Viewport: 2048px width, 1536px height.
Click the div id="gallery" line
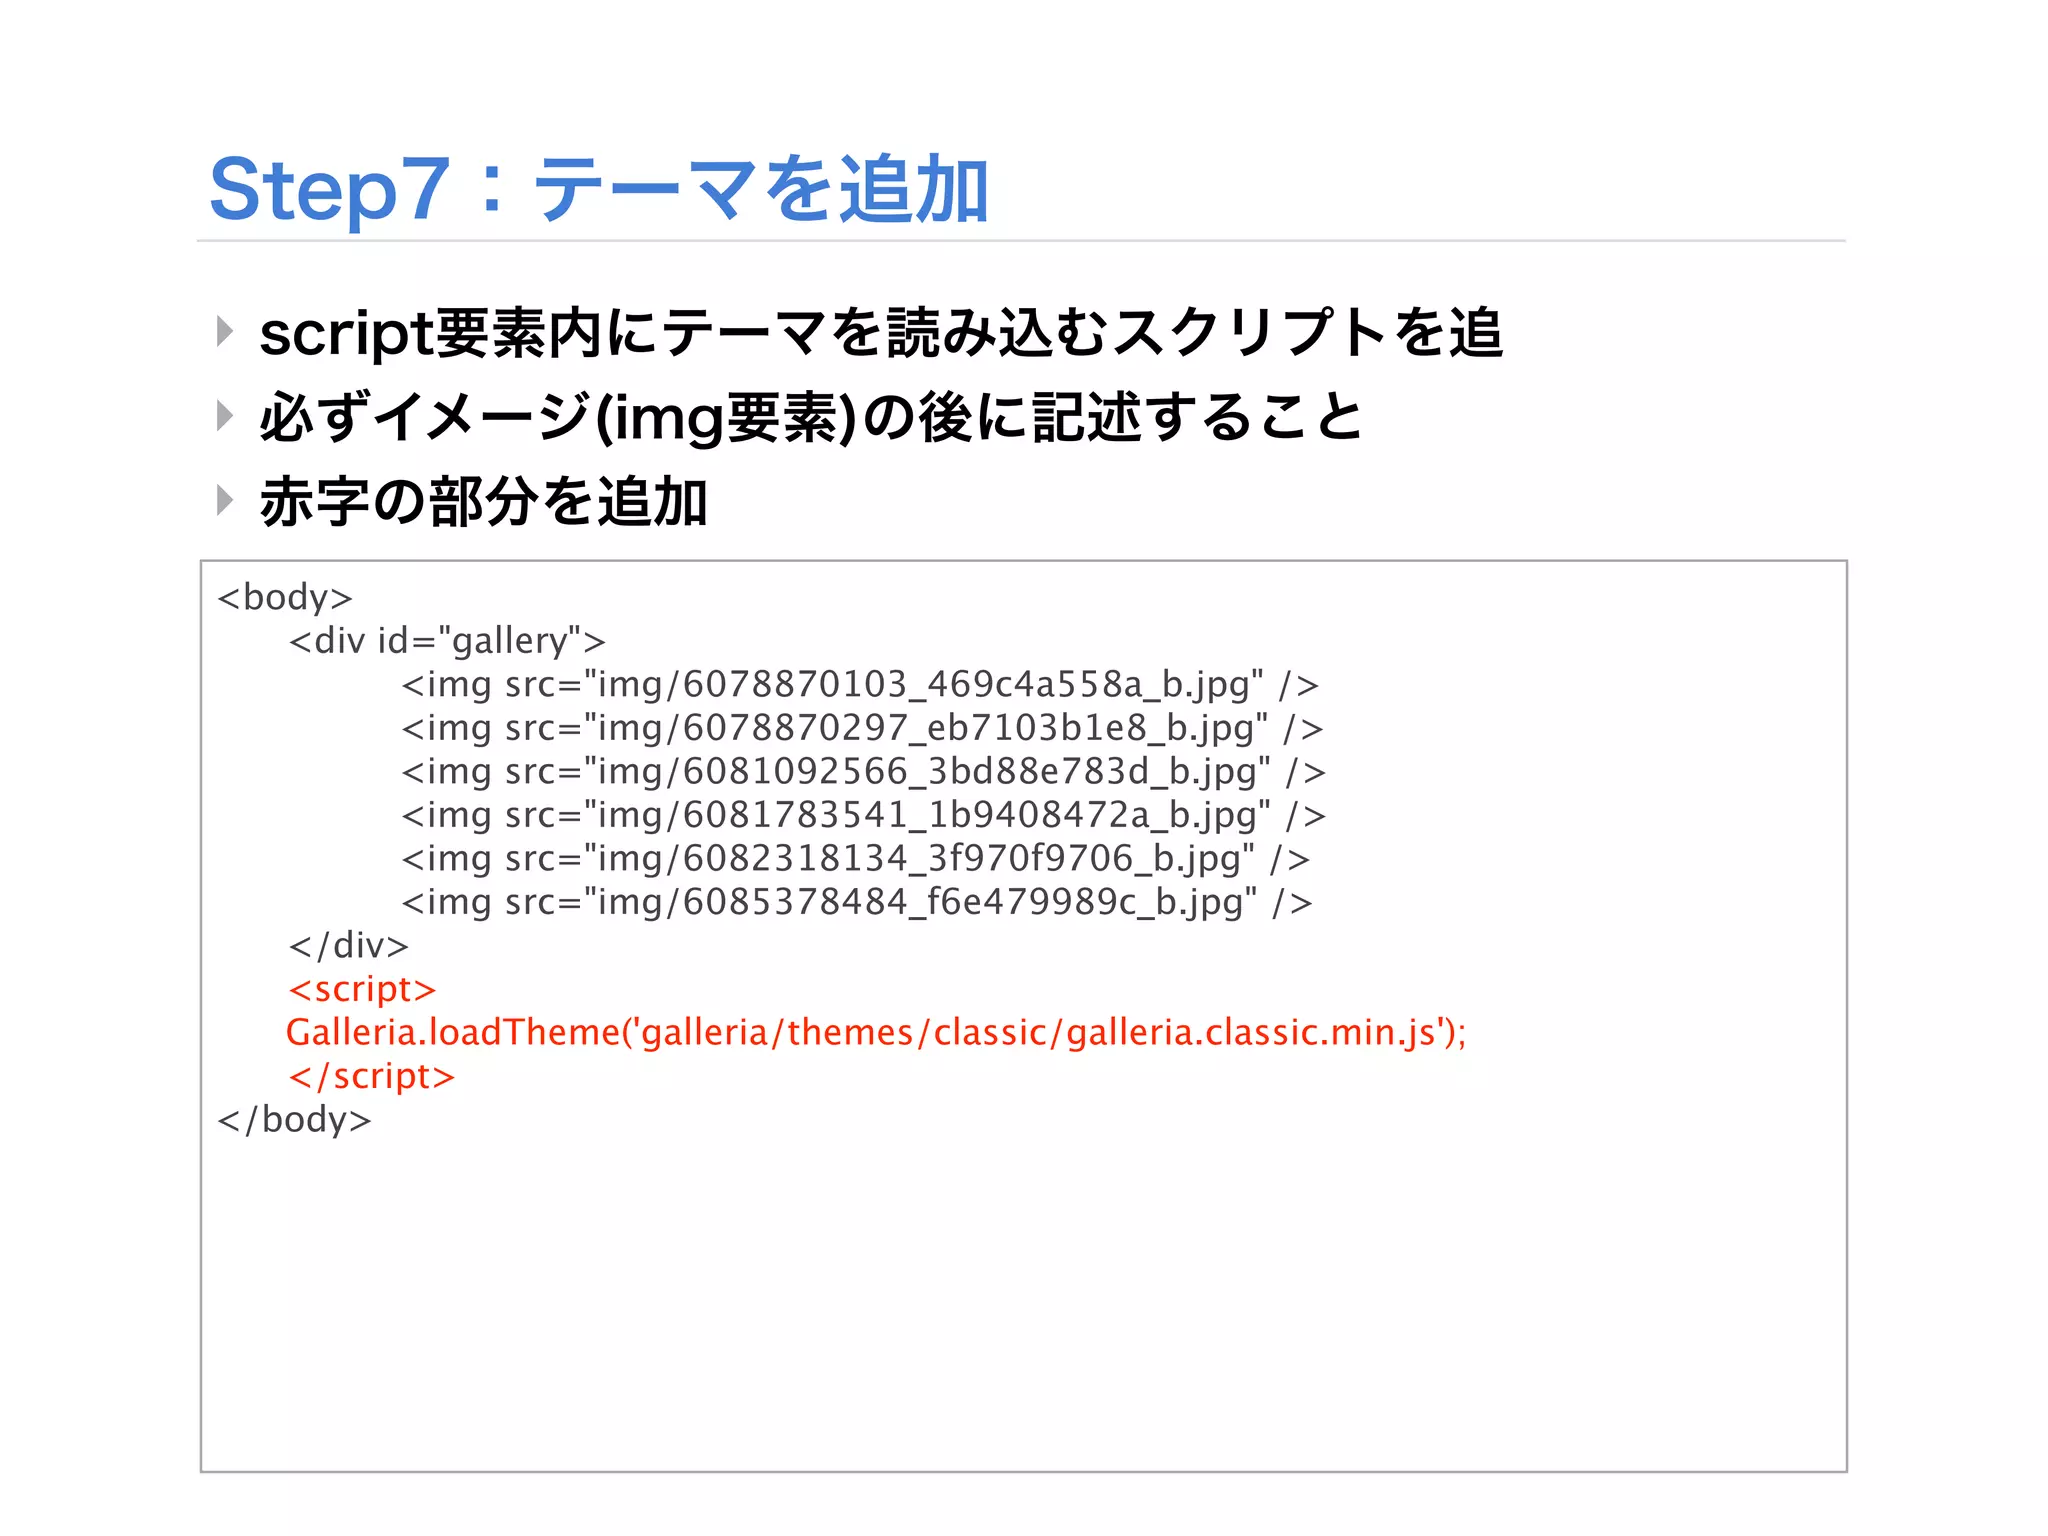[447, 641]
